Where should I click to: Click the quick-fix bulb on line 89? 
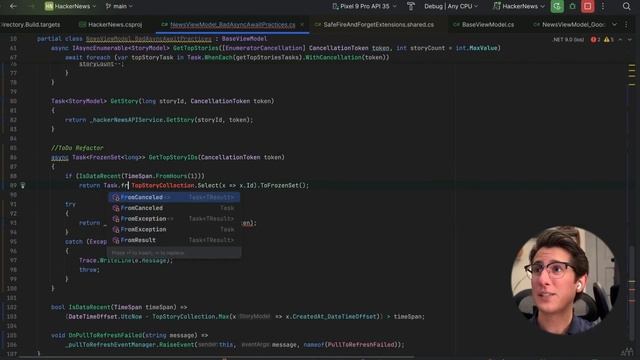(23, 185)
